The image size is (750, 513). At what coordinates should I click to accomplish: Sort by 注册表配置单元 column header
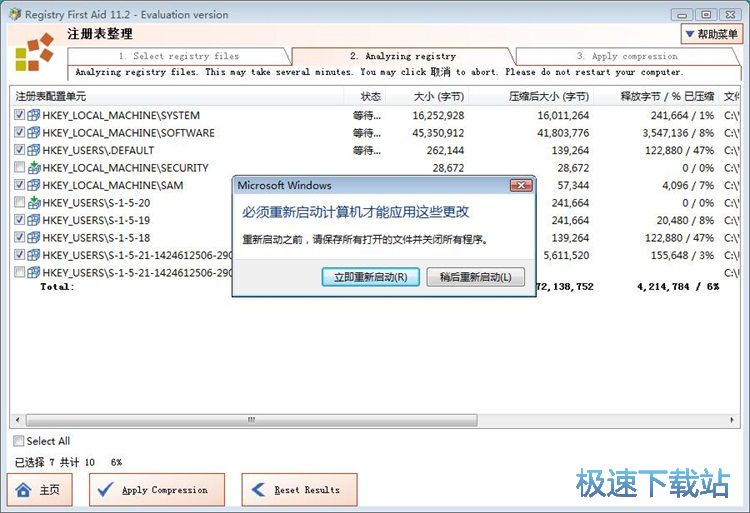(x=177, y=96)
